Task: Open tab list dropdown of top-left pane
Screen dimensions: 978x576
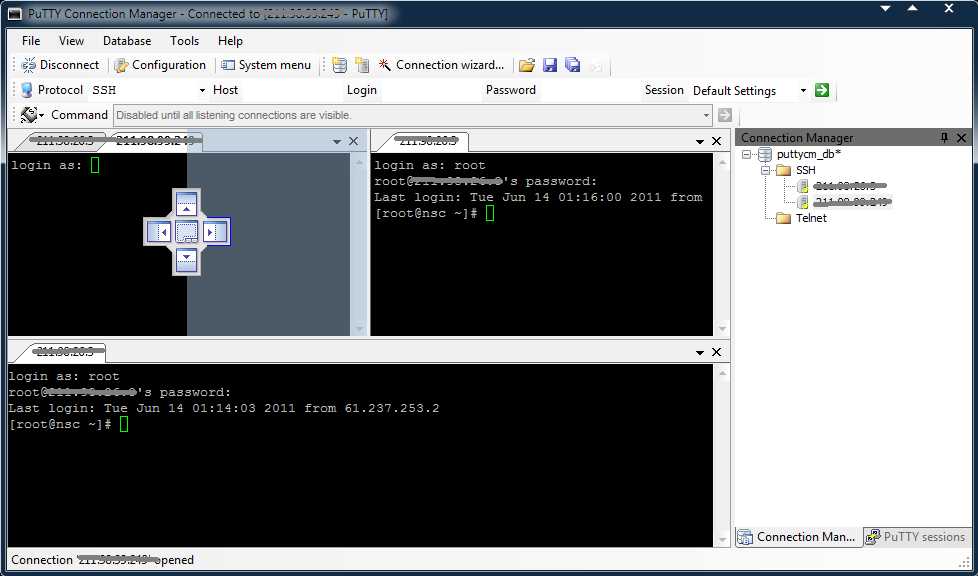Action: pyautogui.click(x=337, y=142)
